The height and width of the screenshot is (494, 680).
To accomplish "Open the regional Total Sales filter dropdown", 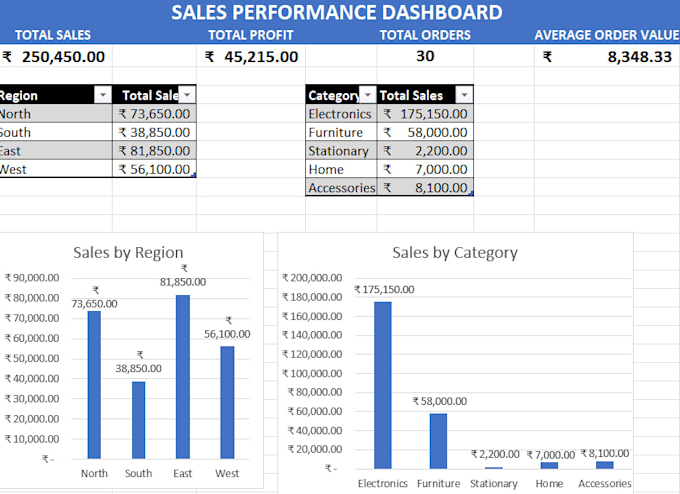I will (187, 95).
